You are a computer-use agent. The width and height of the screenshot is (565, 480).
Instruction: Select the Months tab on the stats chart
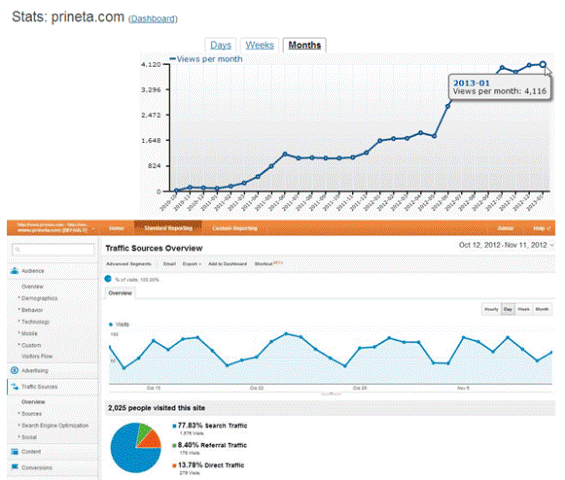[x=304, y=45]
